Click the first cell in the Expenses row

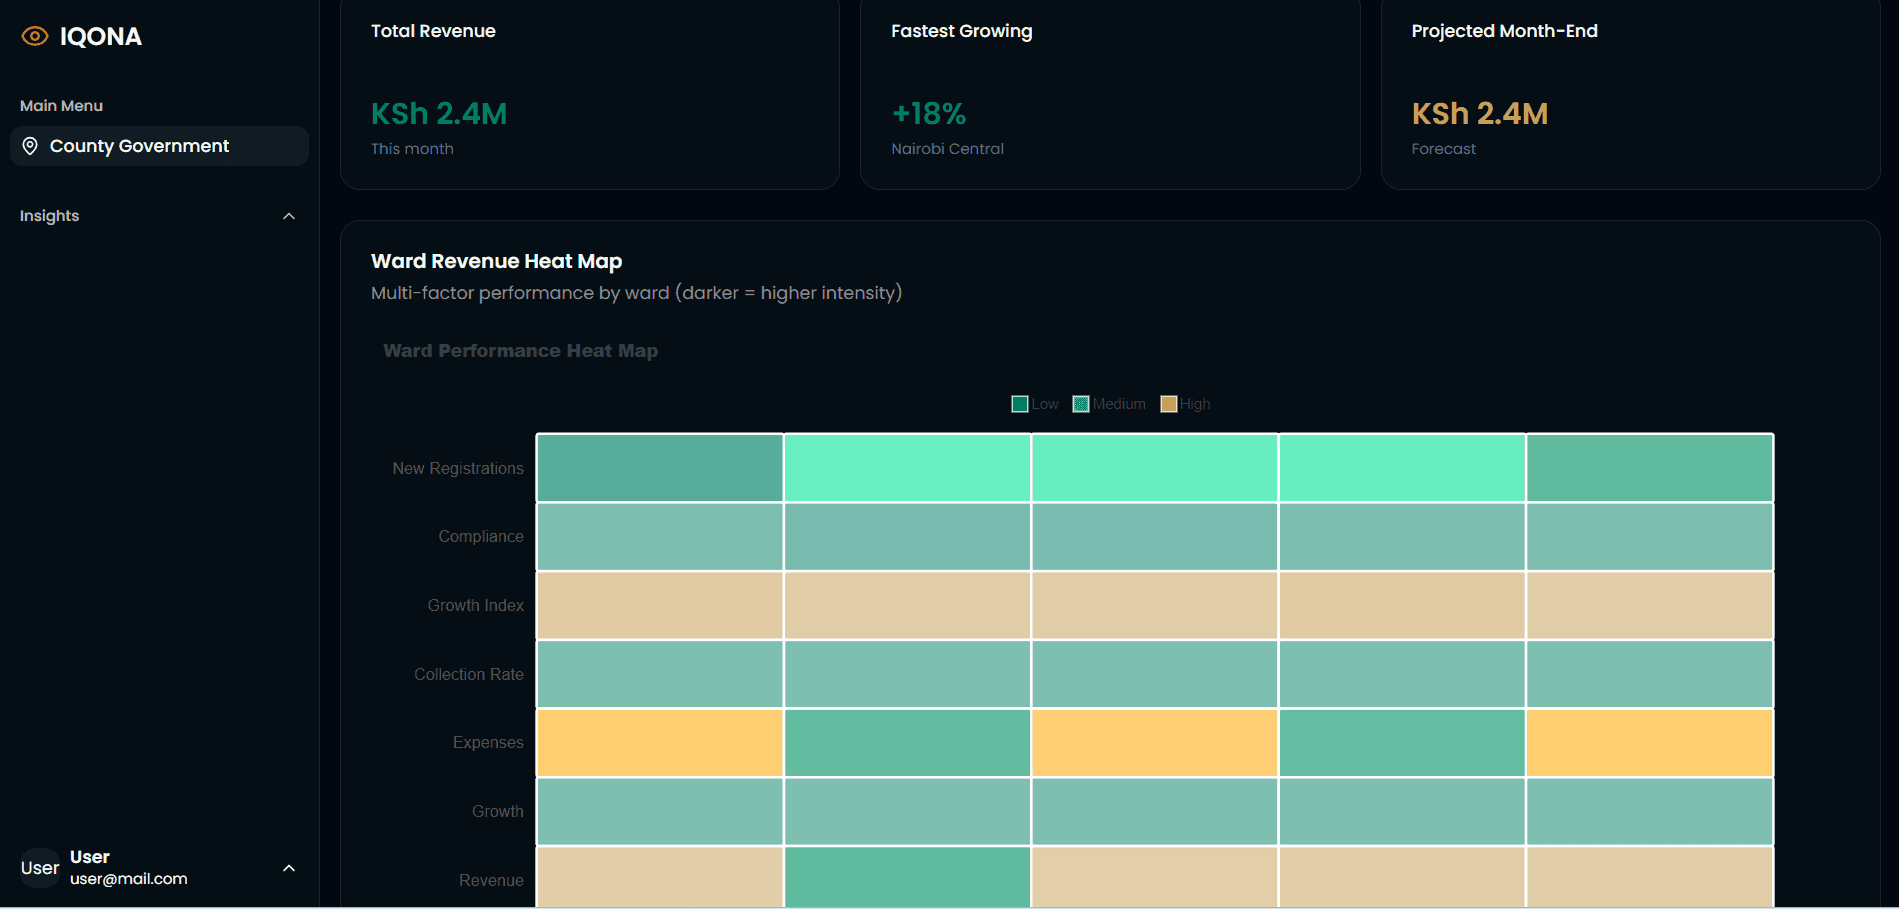click(x=660, y=743)
